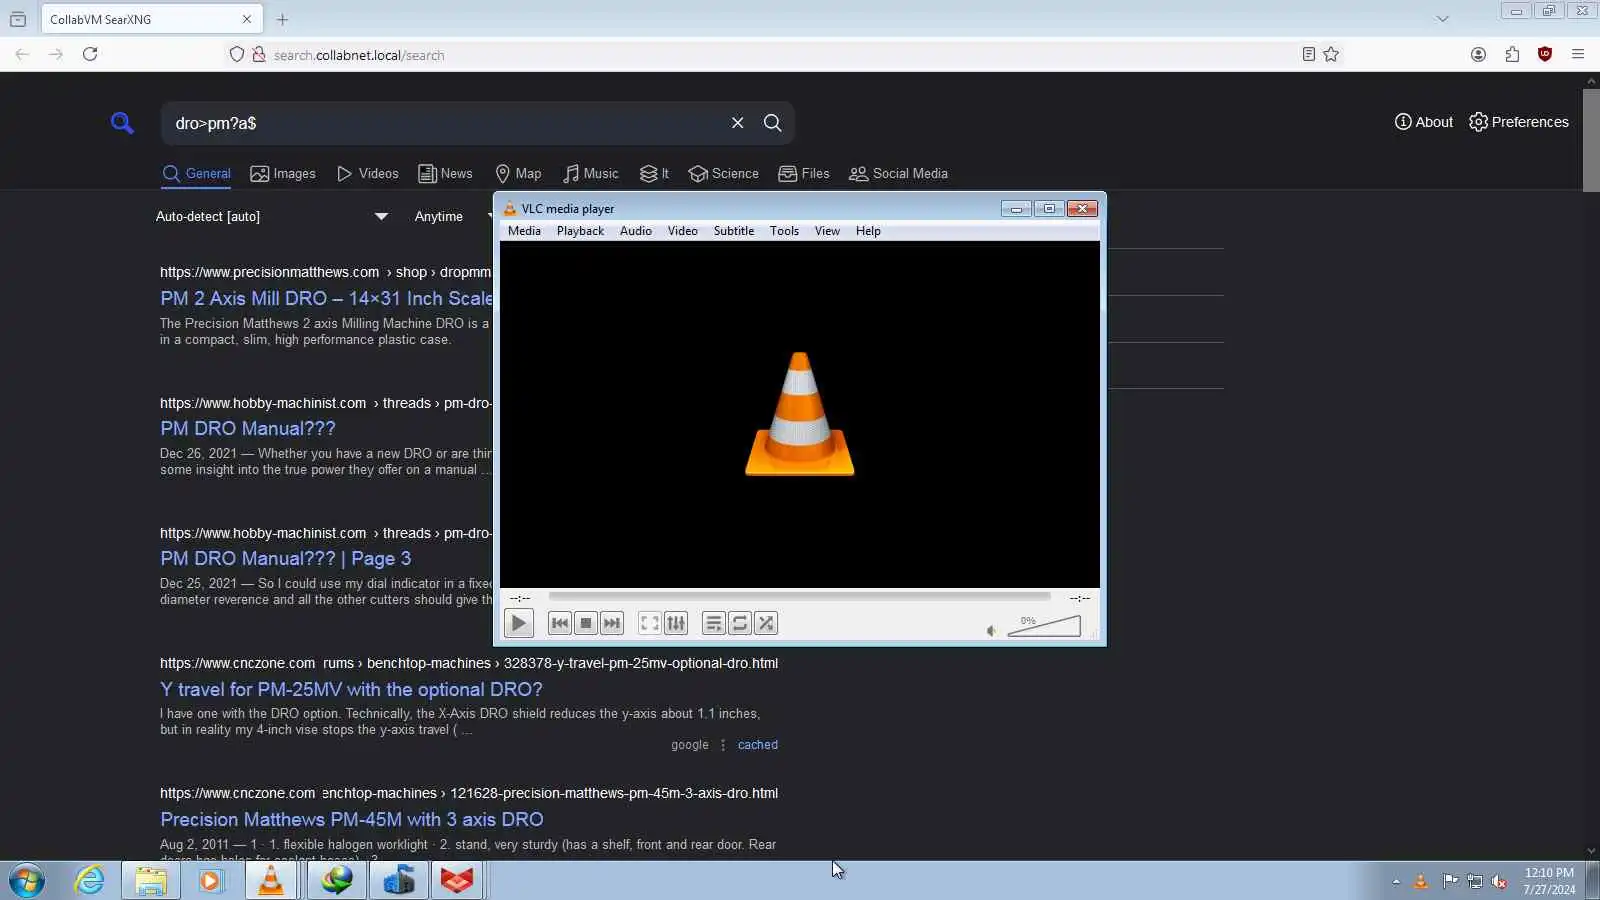Open the VLC Playback menu

tap(580, 231)
